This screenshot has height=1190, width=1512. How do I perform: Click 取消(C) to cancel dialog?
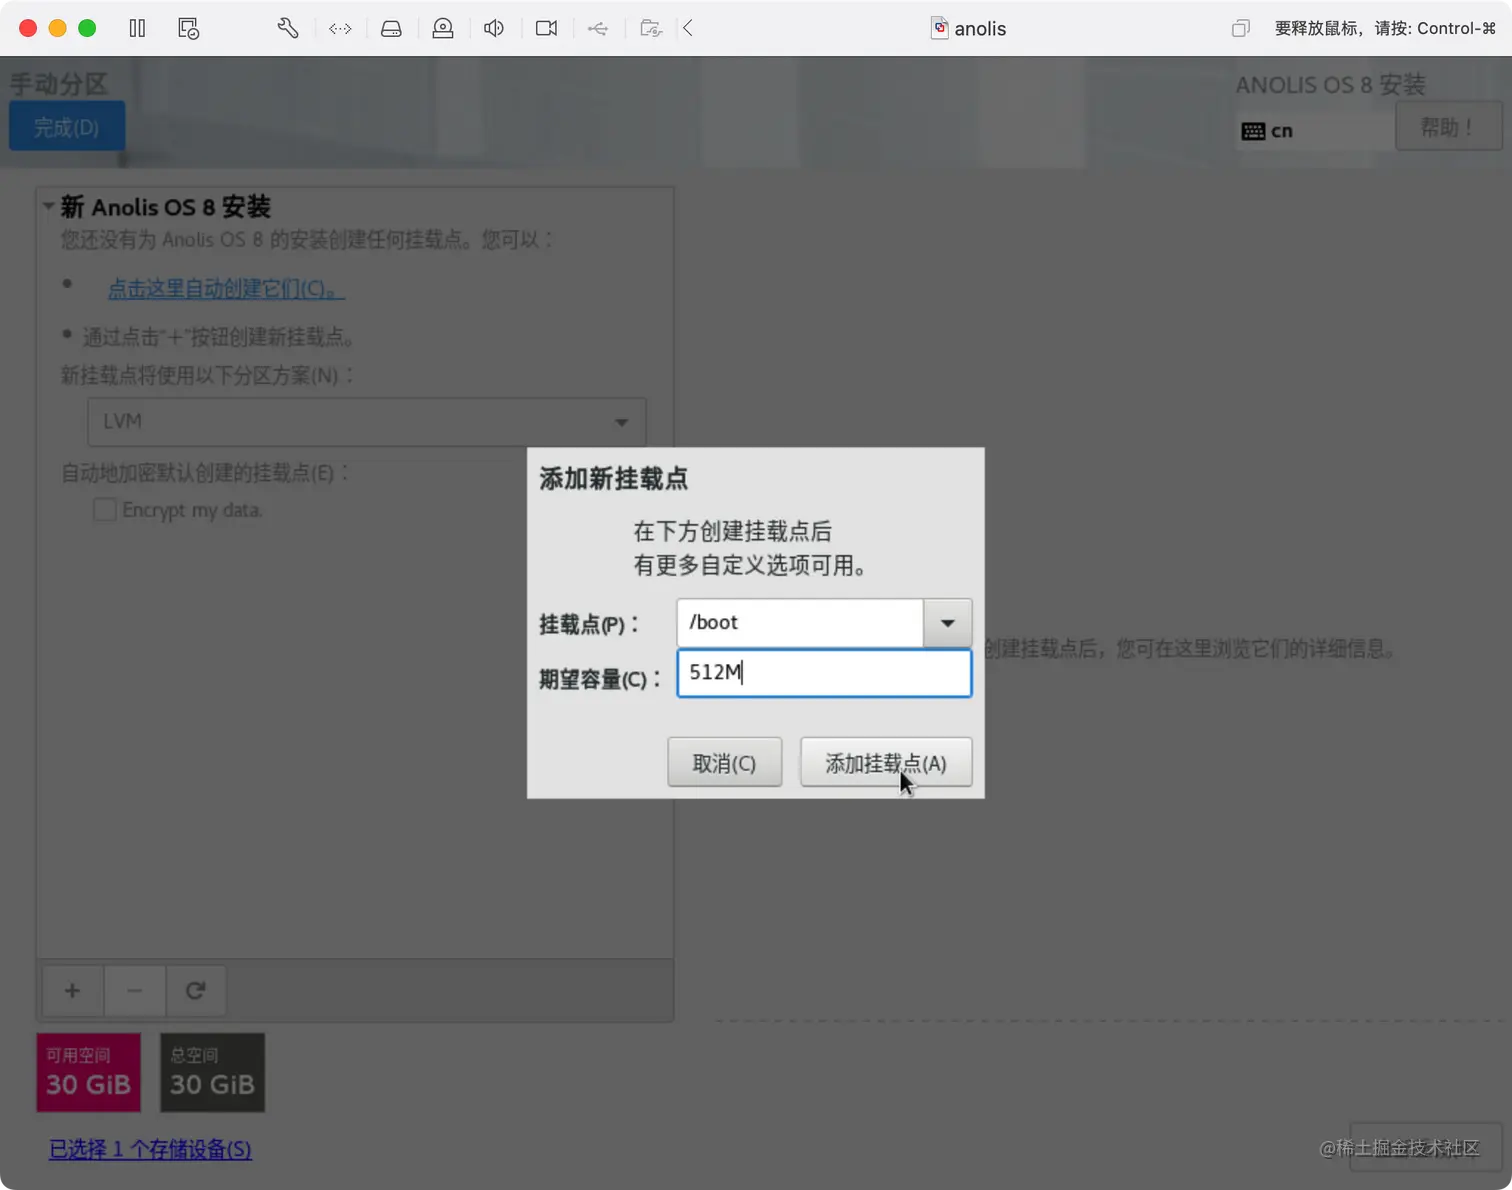(x=724, y=763)
